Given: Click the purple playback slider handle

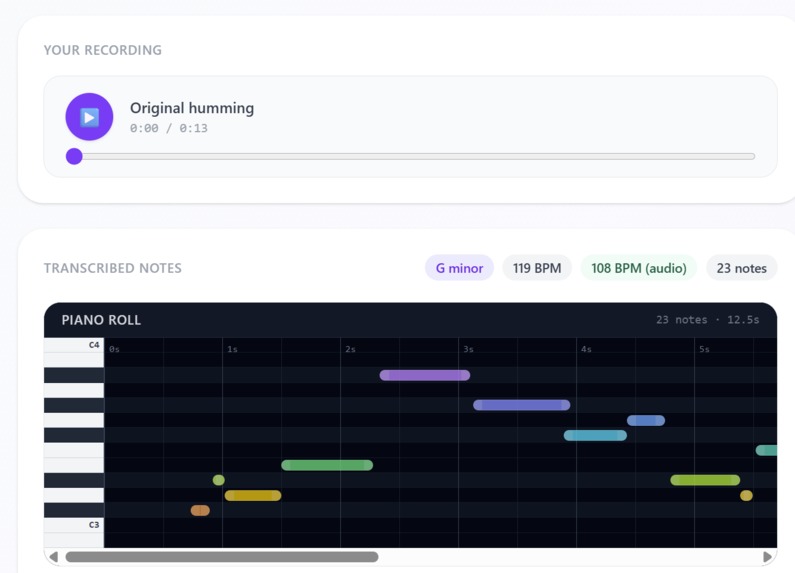Looking at the screenshot, I should [74, 156].
